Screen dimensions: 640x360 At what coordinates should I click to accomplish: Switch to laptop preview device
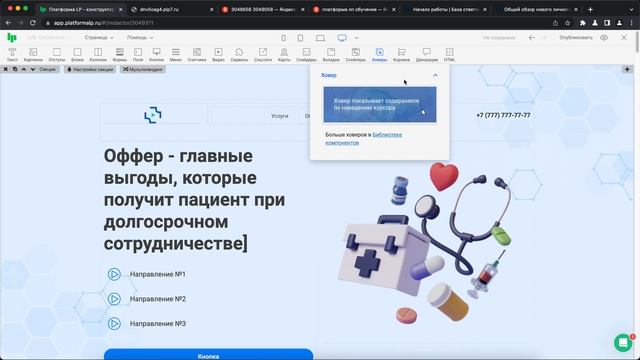pos(320,38)
